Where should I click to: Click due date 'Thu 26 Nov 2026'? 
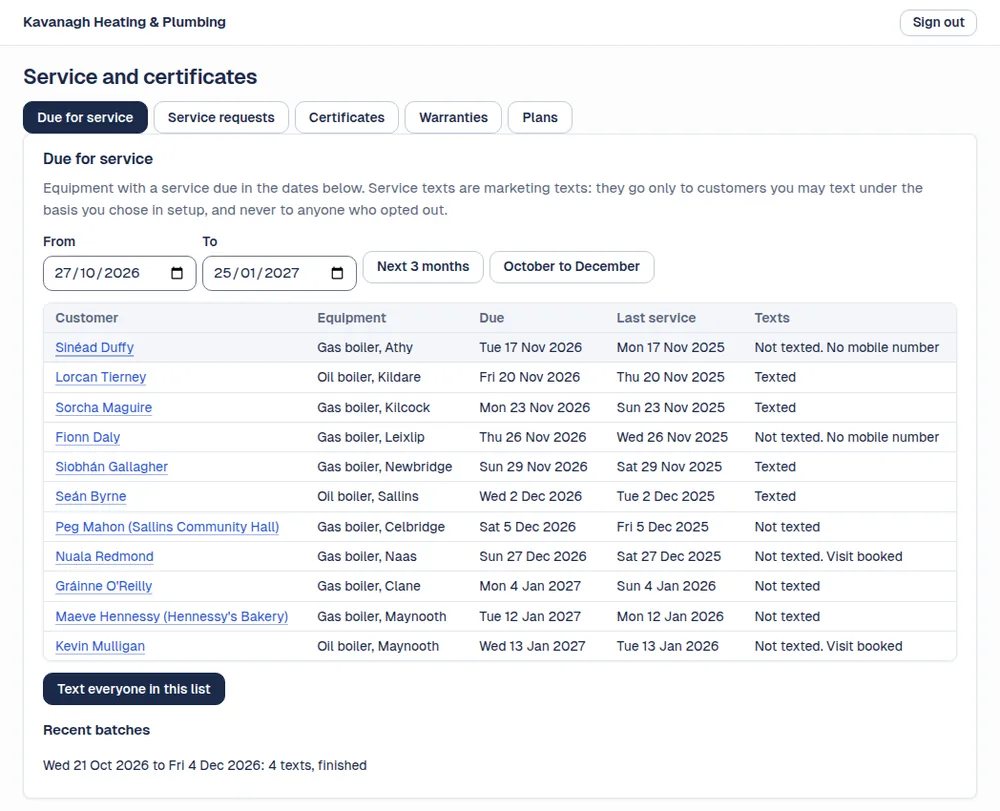(533, 437)
